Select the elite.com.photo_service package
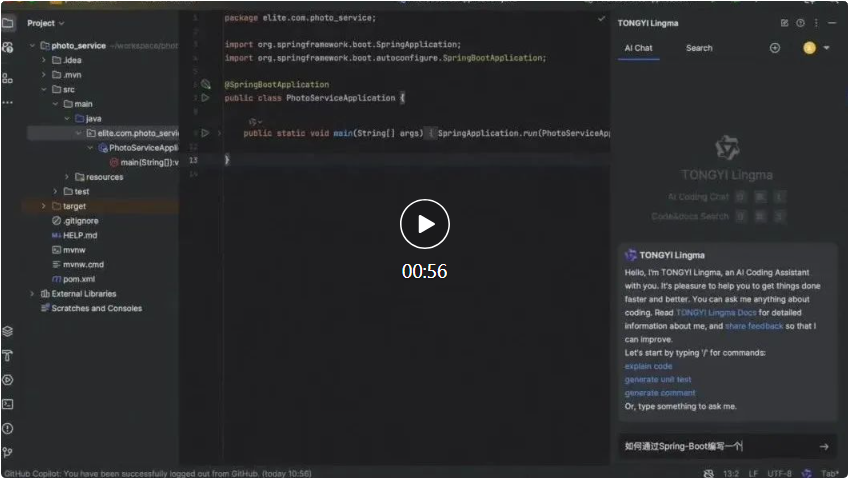 (x=132, y=133)
